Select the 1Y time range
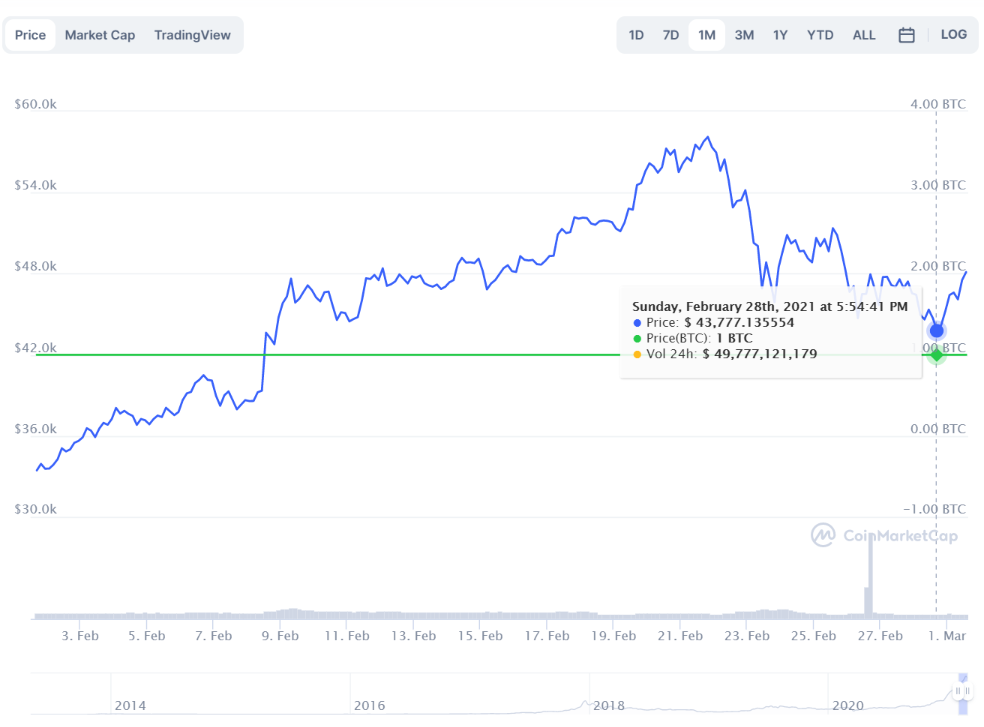Viewport: 984px width, 727px height. (x=780, y=35)
